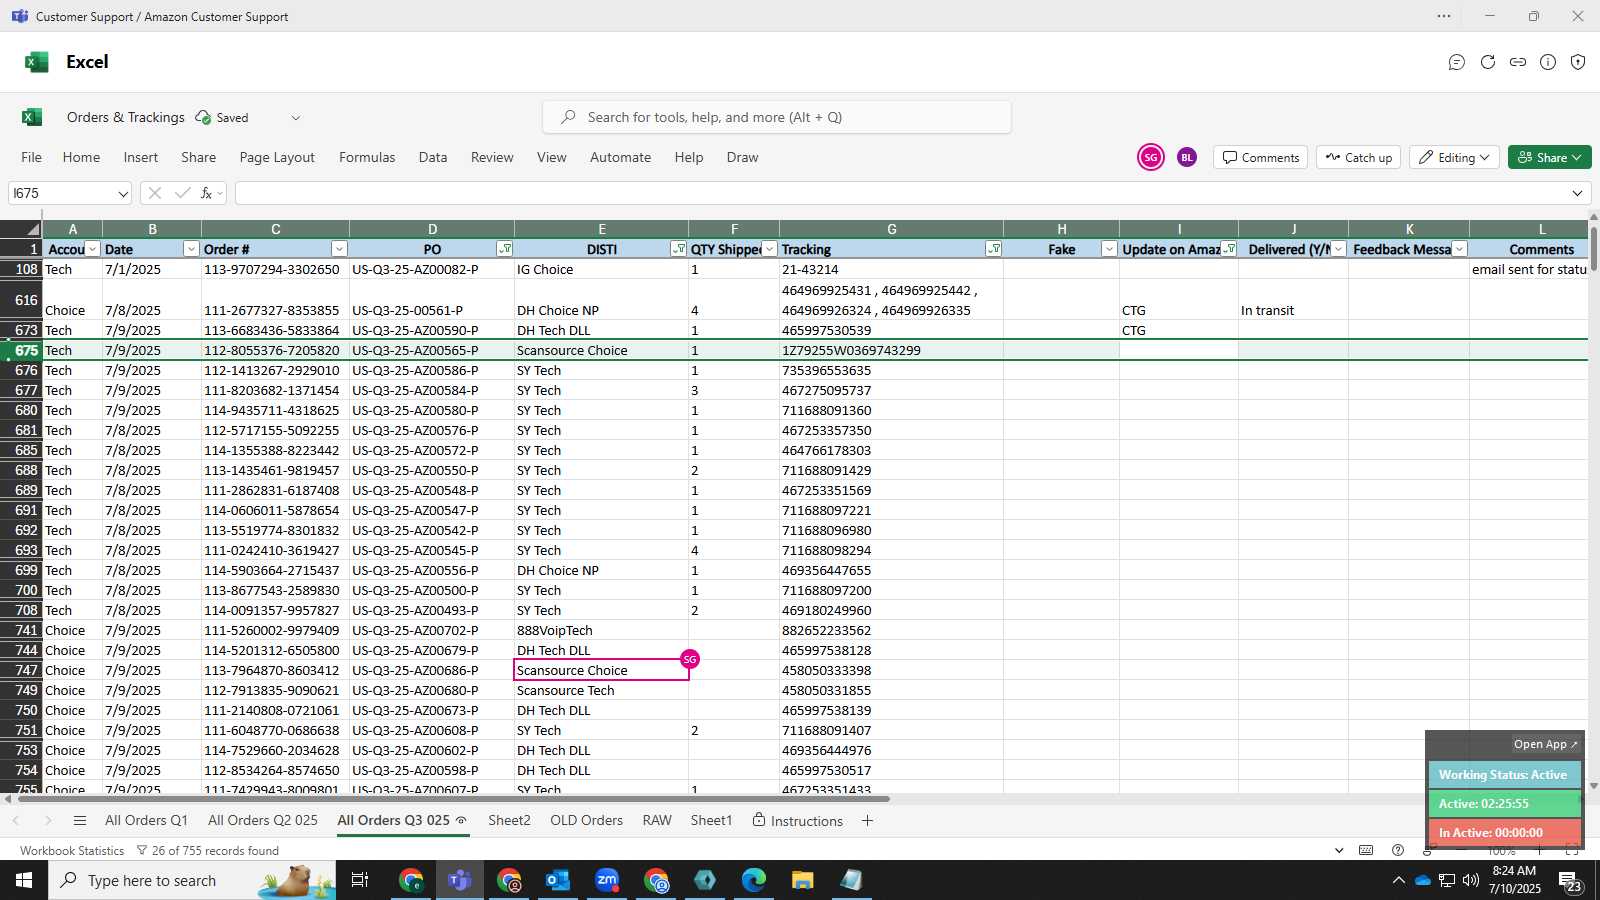
Task: Open the Automate ribbon tab
Action: (x=620, y=157)
